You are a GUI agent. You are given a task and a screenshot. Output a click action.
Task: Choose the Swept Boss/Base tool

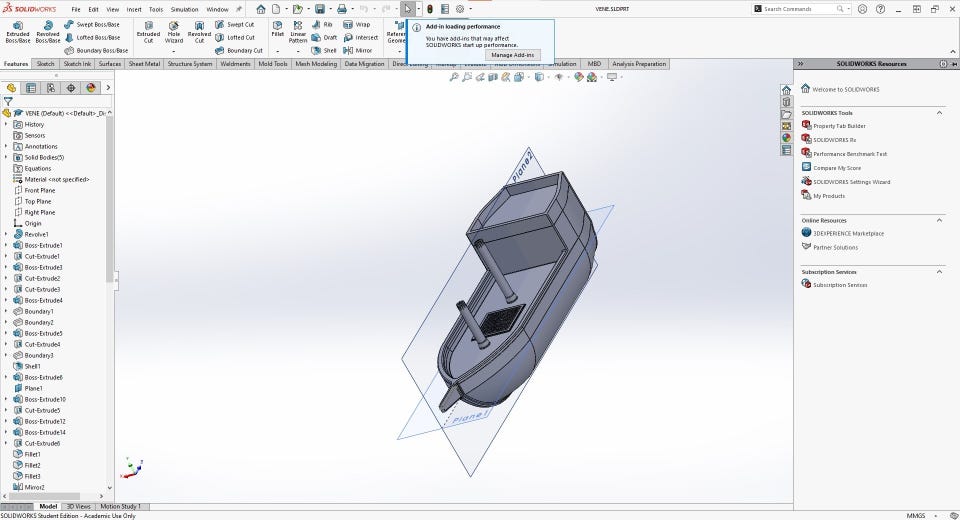tap(92, 24)
